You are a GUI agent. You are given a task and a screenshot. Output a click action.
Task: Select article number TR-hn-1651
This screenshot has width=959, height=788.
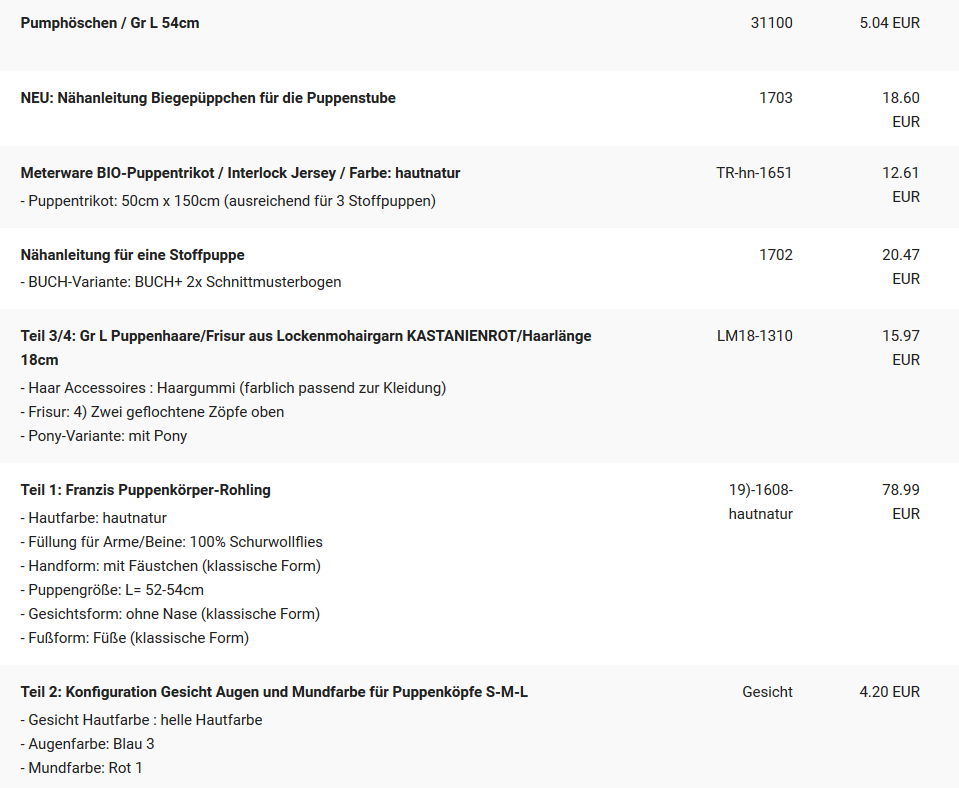click(754, 173)
